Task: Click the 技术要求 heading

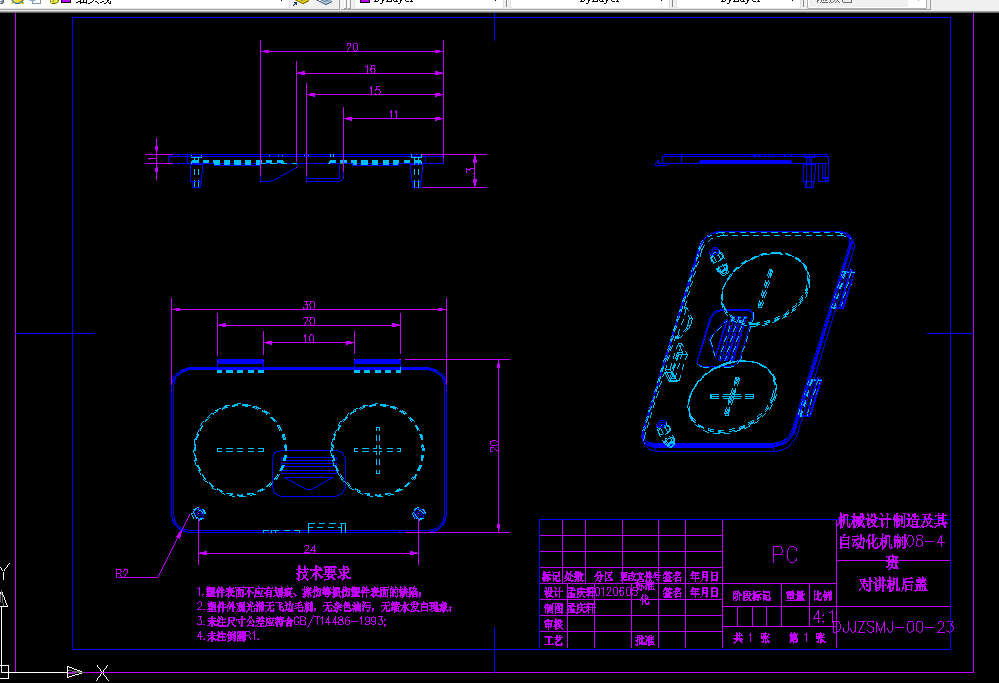Action: (324, 573)
